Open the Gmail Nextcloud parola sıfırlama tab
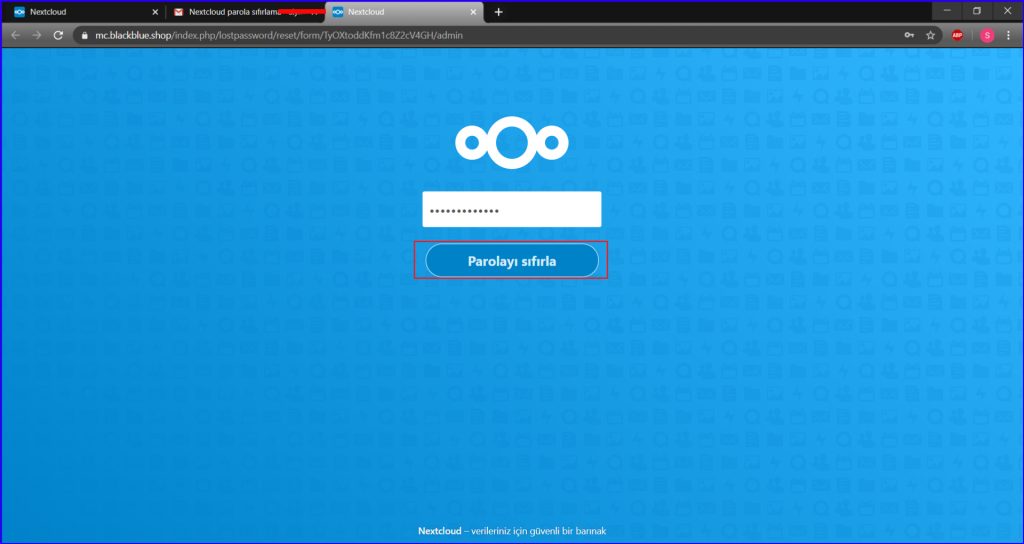 244,12
